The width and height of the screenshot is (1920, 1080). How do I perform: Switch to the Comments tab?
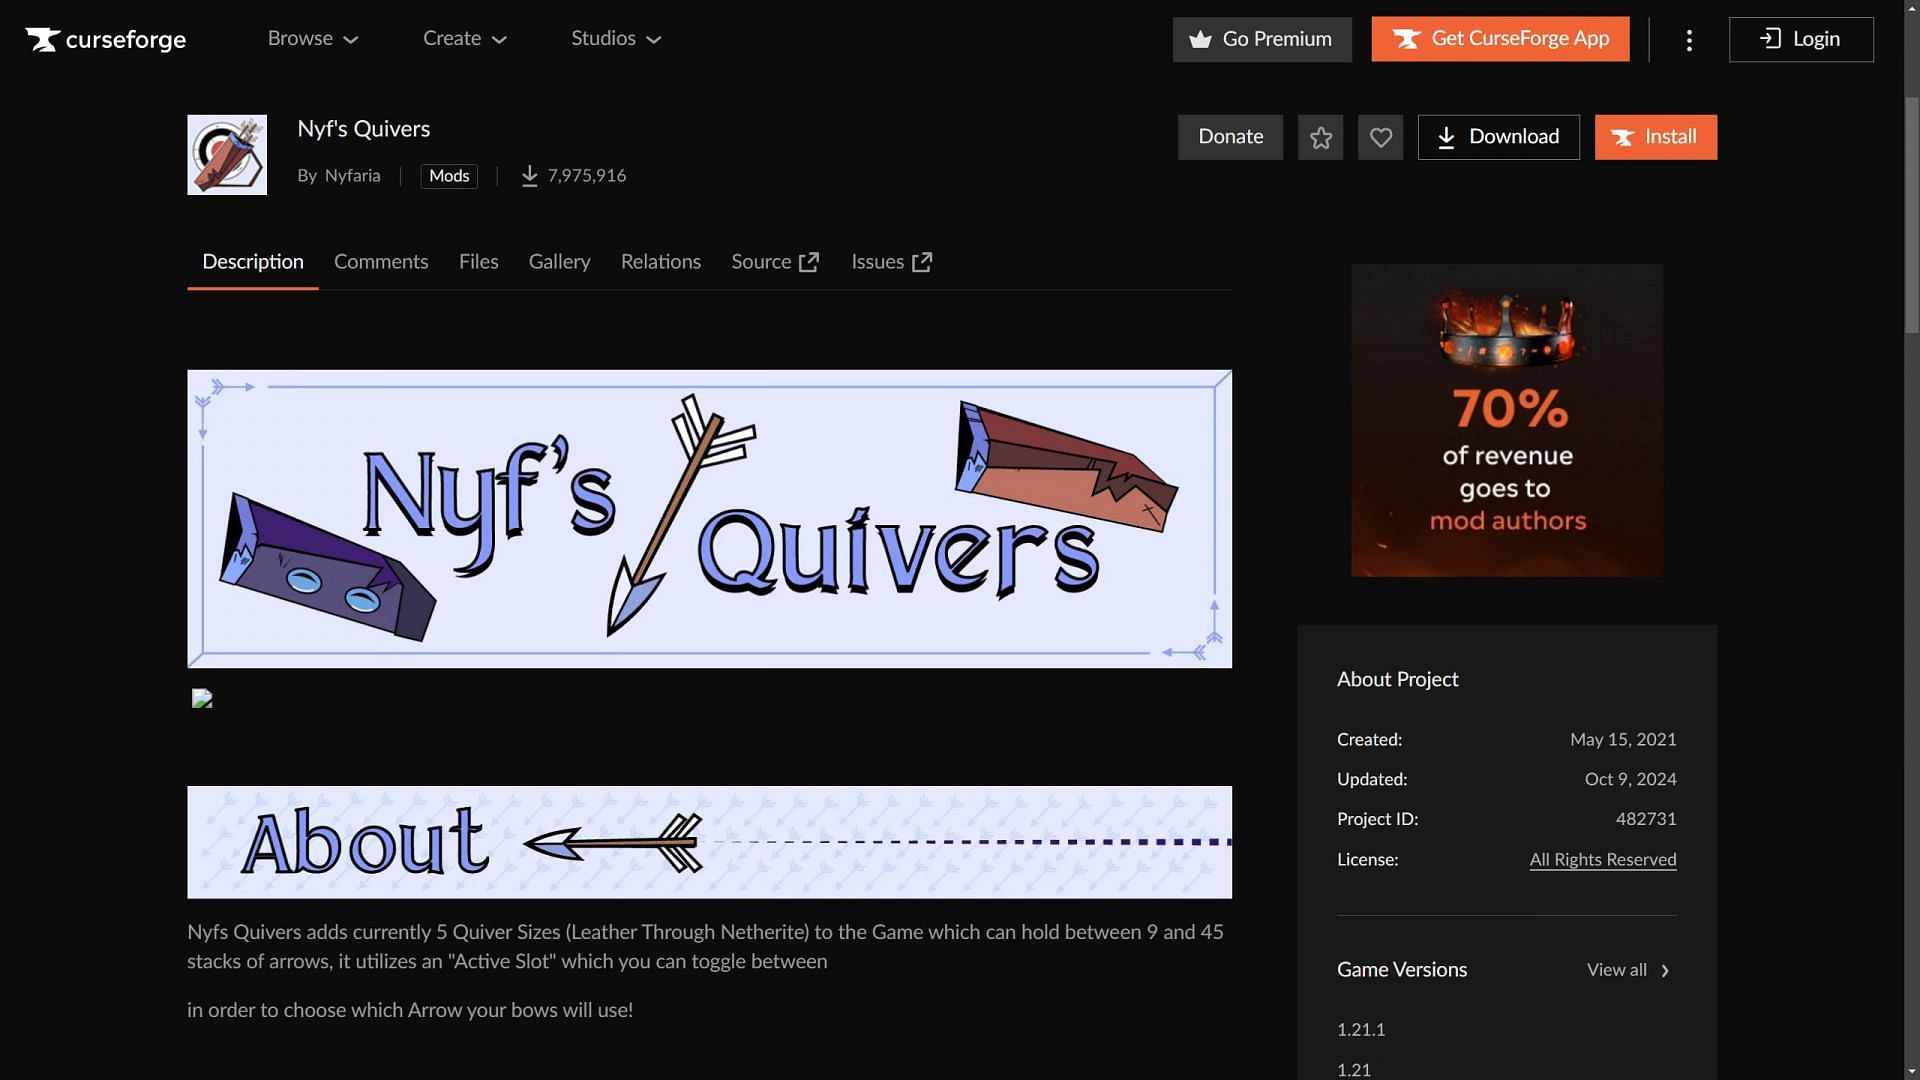coord(381,262)
